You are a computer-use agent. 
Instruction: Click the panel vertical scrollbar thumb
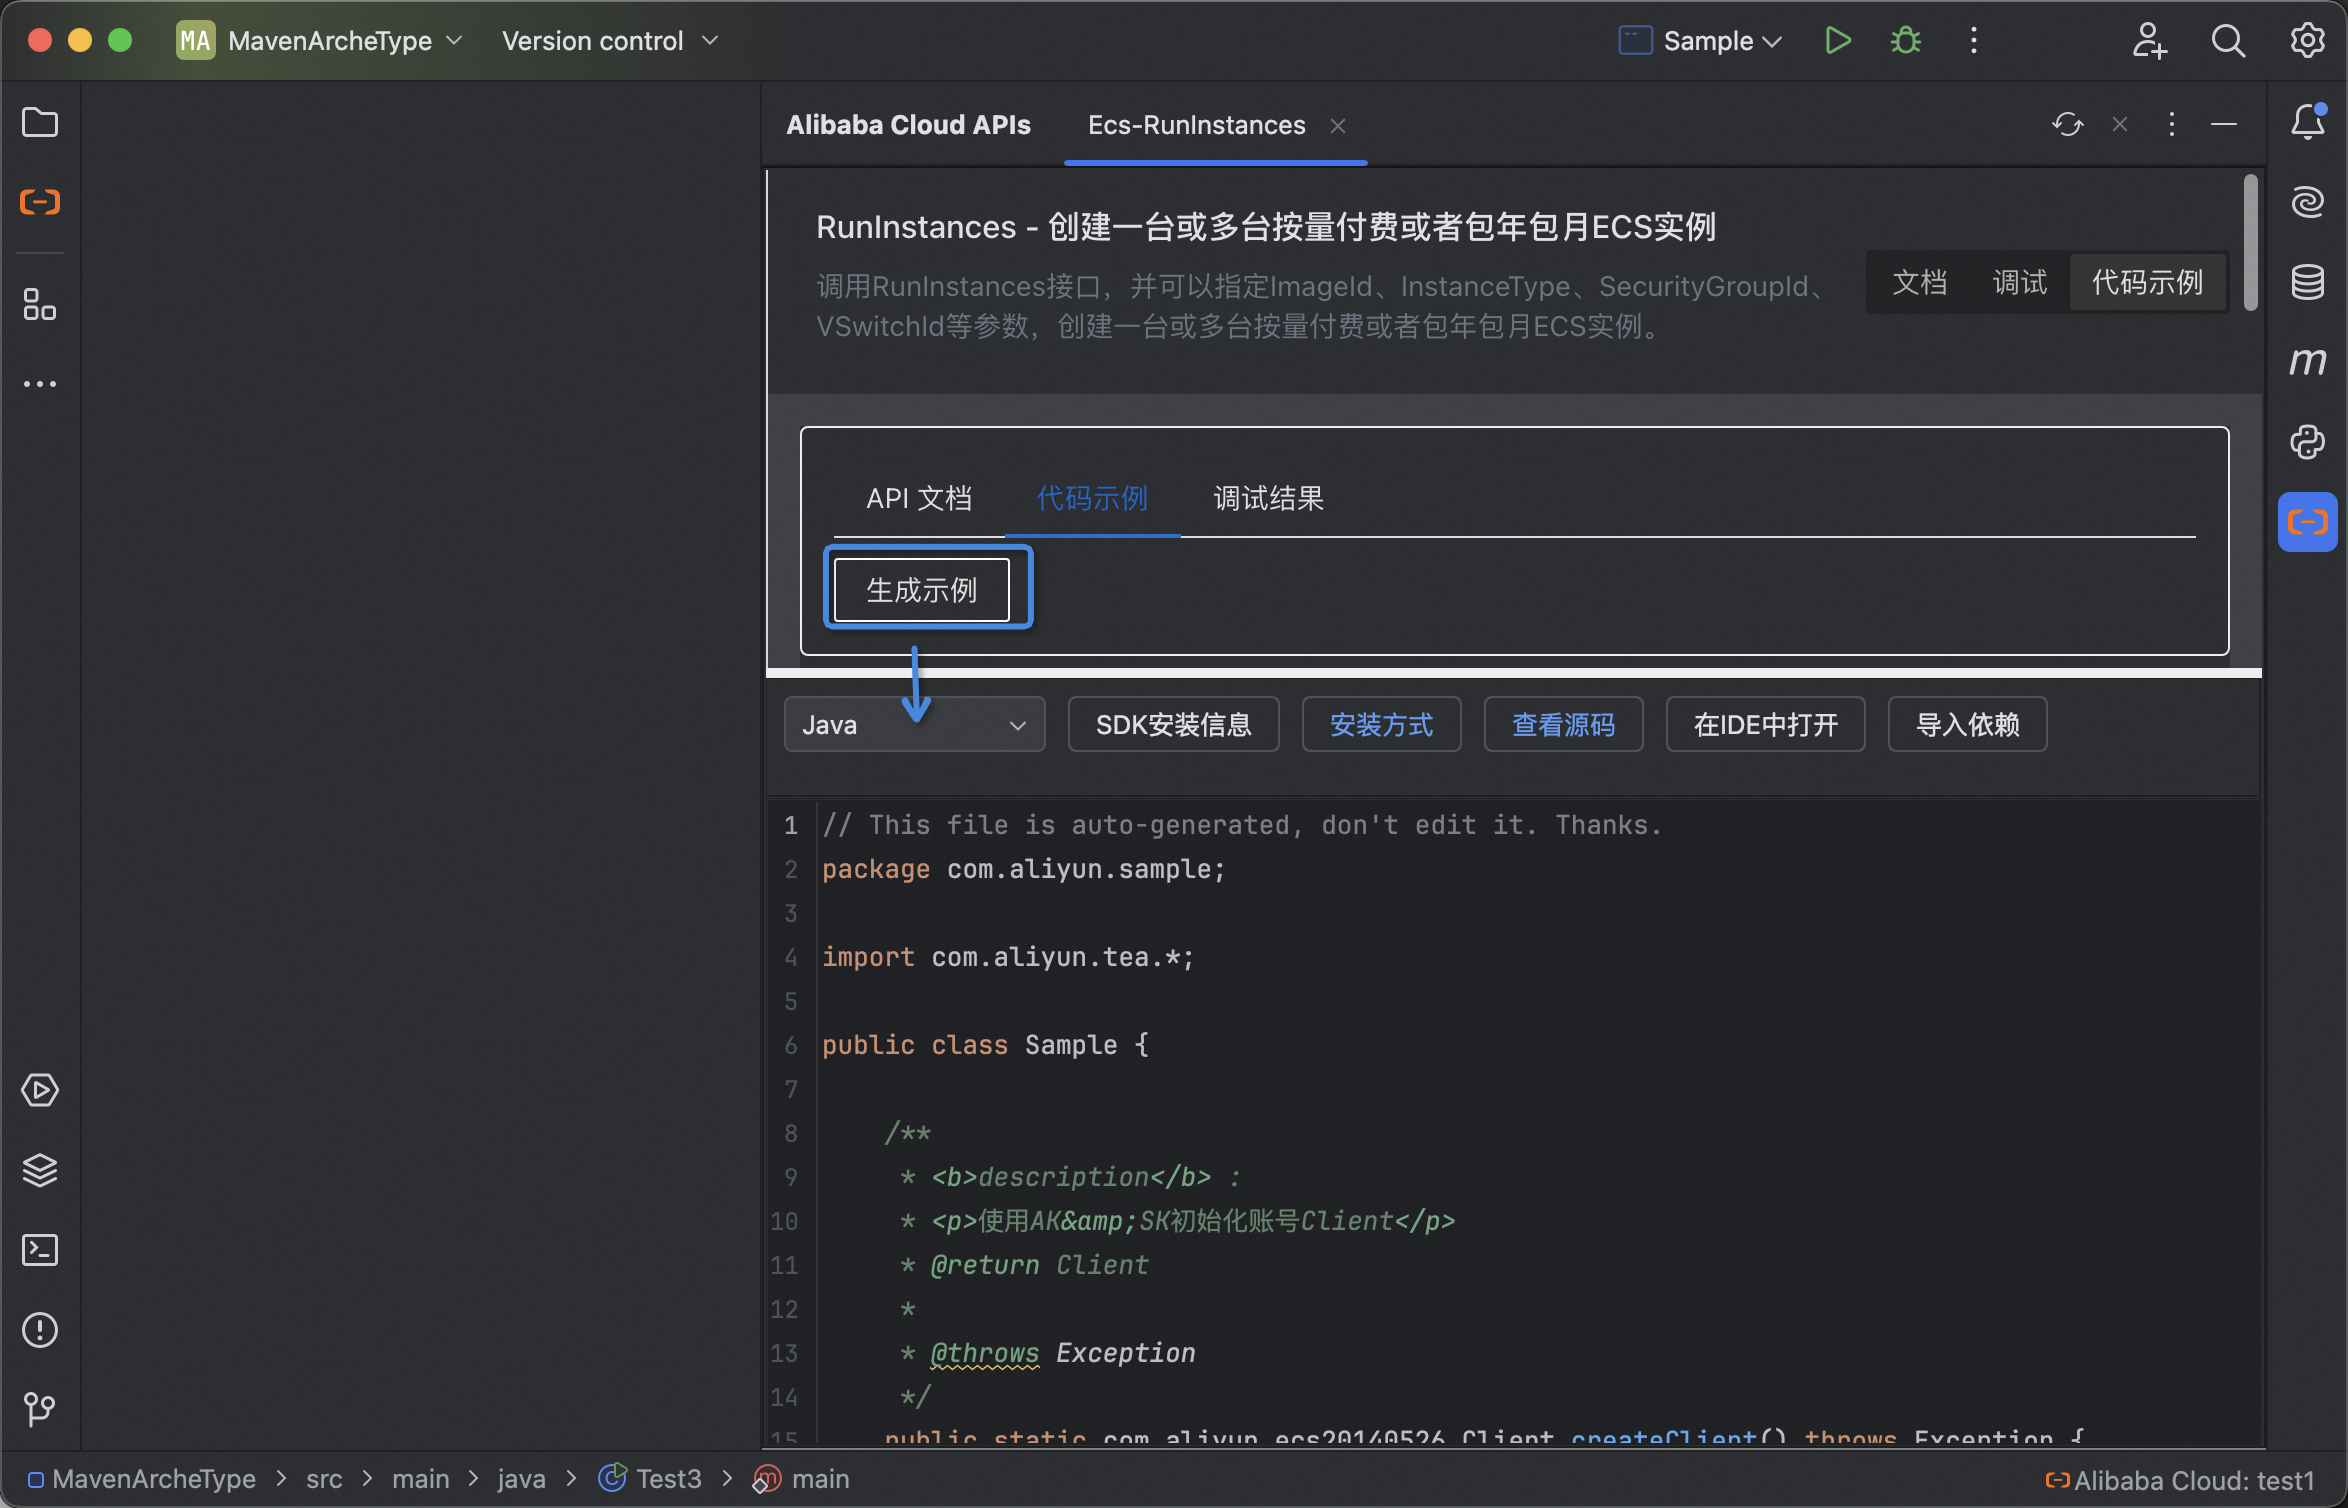pos(2251,242)
